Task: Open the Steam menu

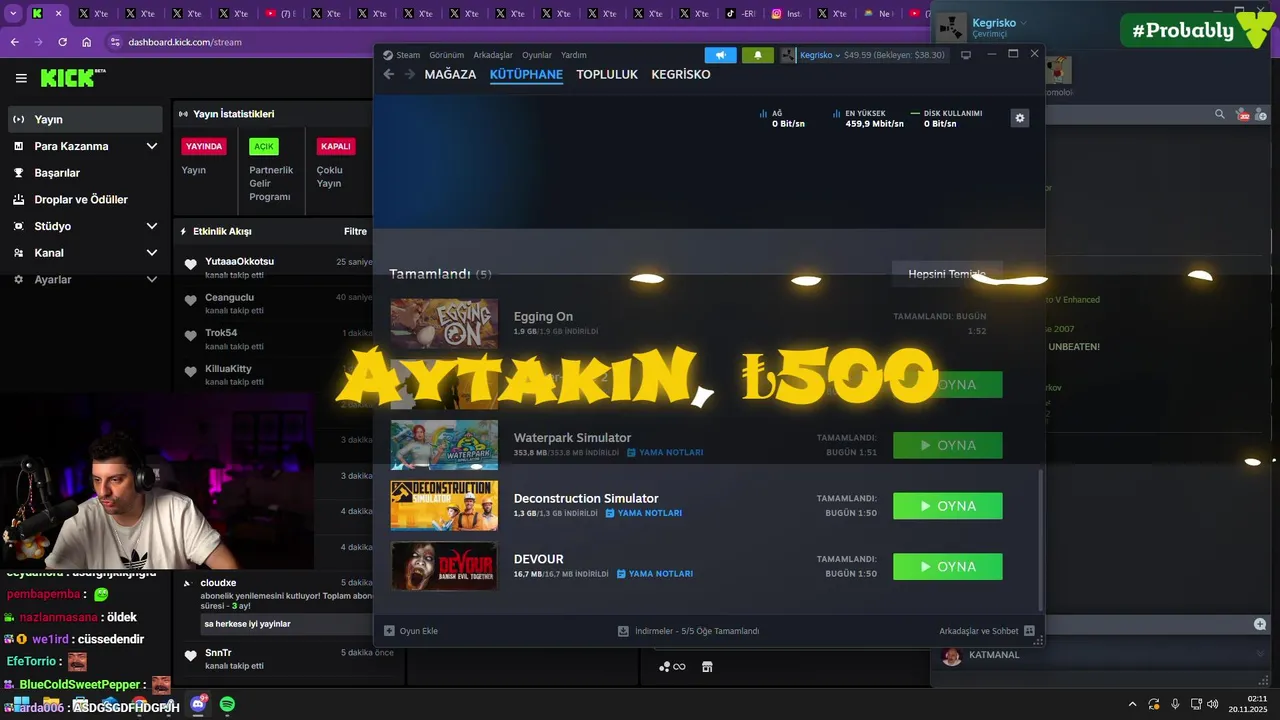Action: (x=408, y=55)
